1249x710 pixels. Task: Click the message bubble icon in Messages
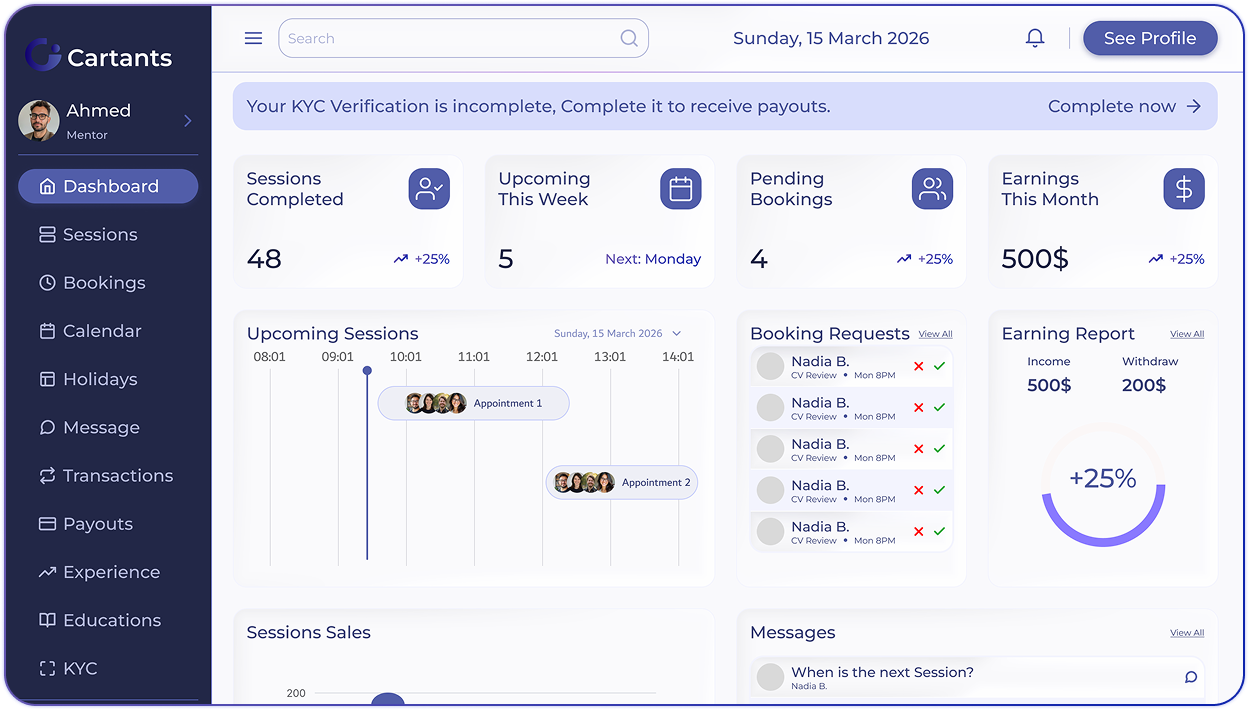[1191, 677]
